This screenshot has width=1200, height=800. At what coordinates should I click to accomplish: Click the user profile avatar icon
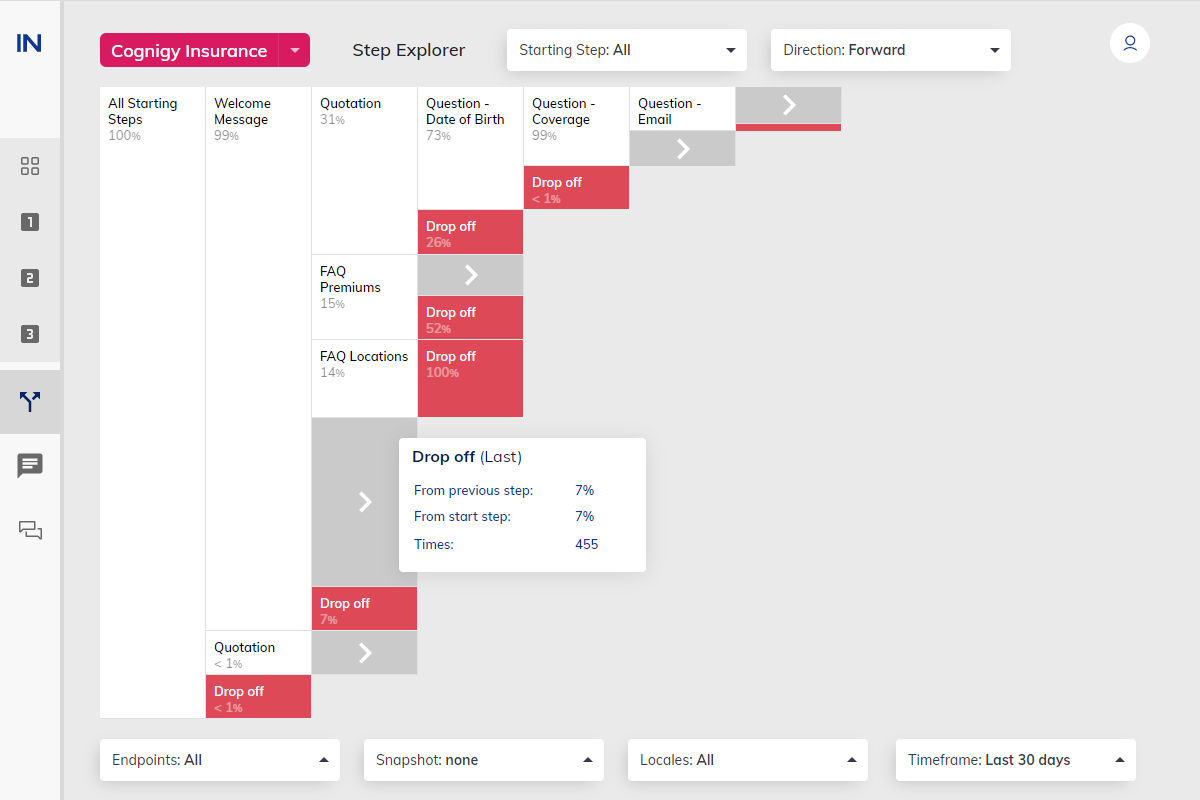(x=1130, y=44)
